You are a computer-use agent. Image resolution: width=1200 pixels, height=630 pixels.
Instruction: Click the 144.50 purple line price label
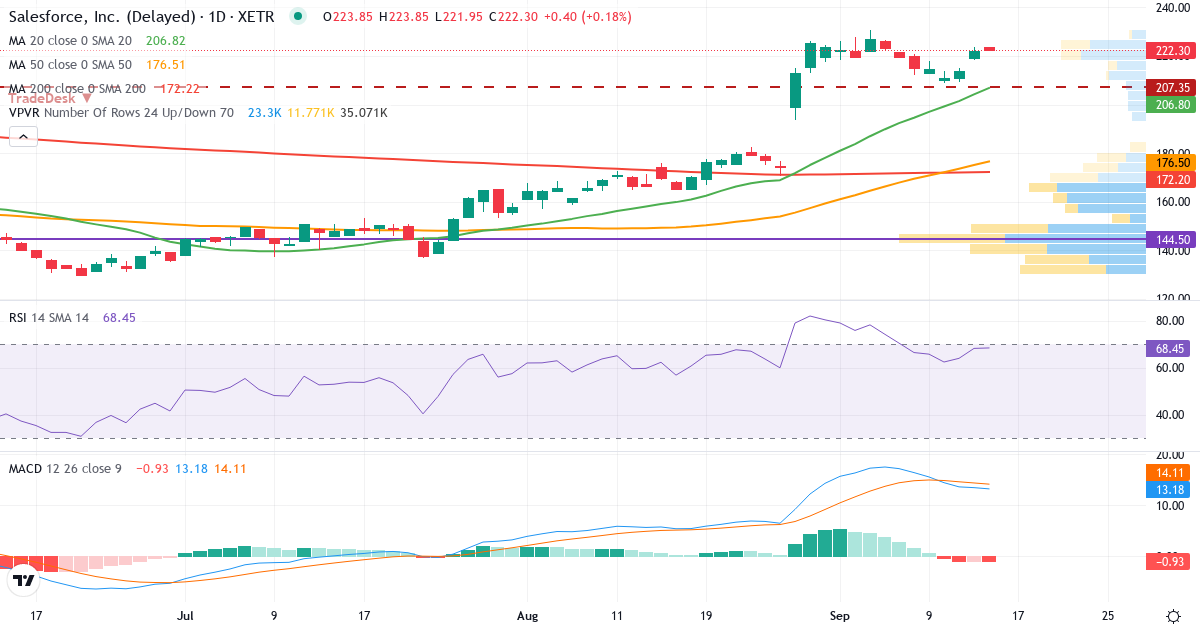tap(1172, 240)
